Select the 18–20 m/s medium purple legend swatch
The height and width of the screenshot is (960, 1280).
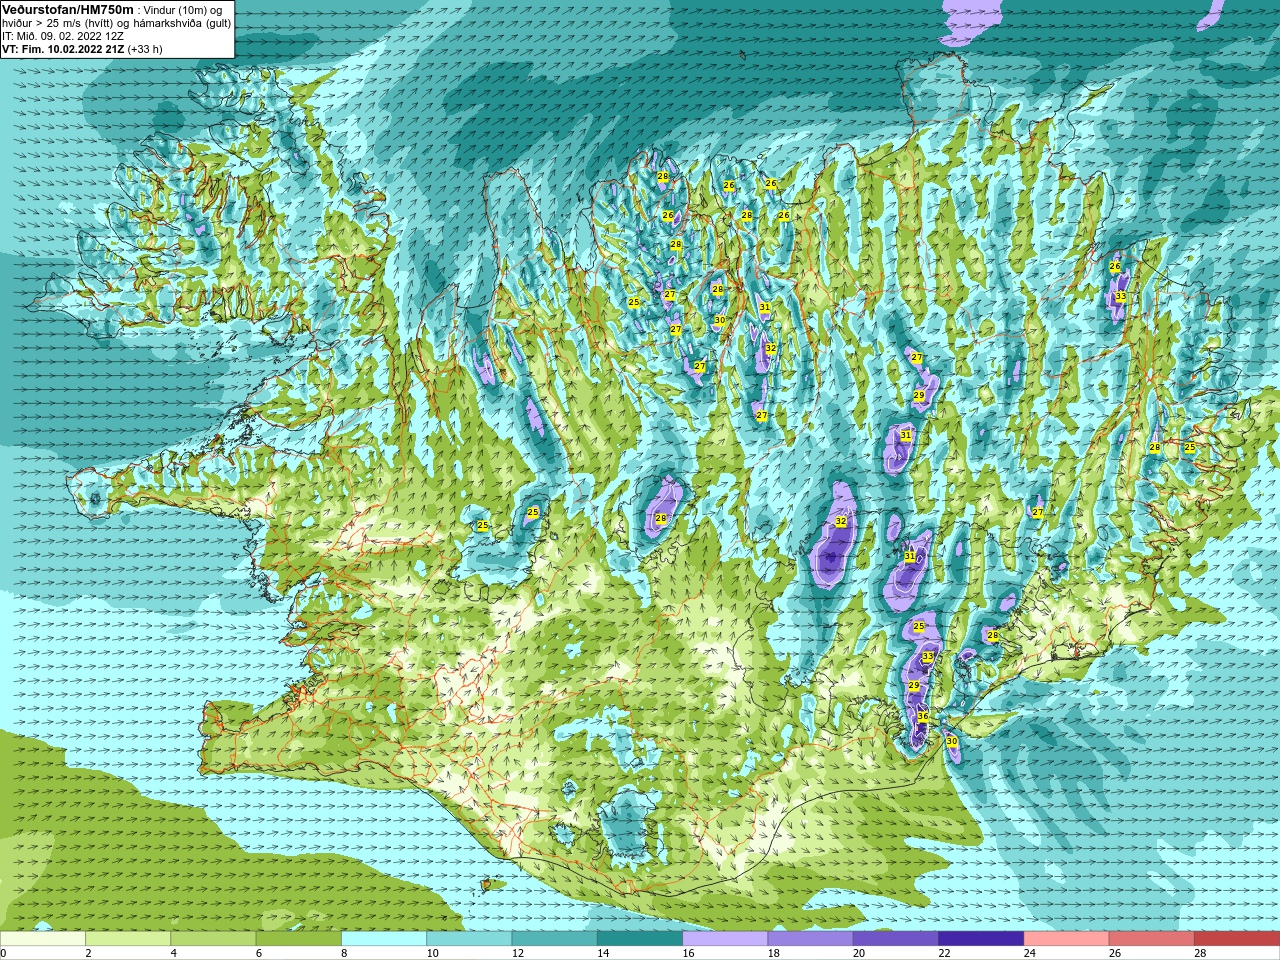click(810, 938)
